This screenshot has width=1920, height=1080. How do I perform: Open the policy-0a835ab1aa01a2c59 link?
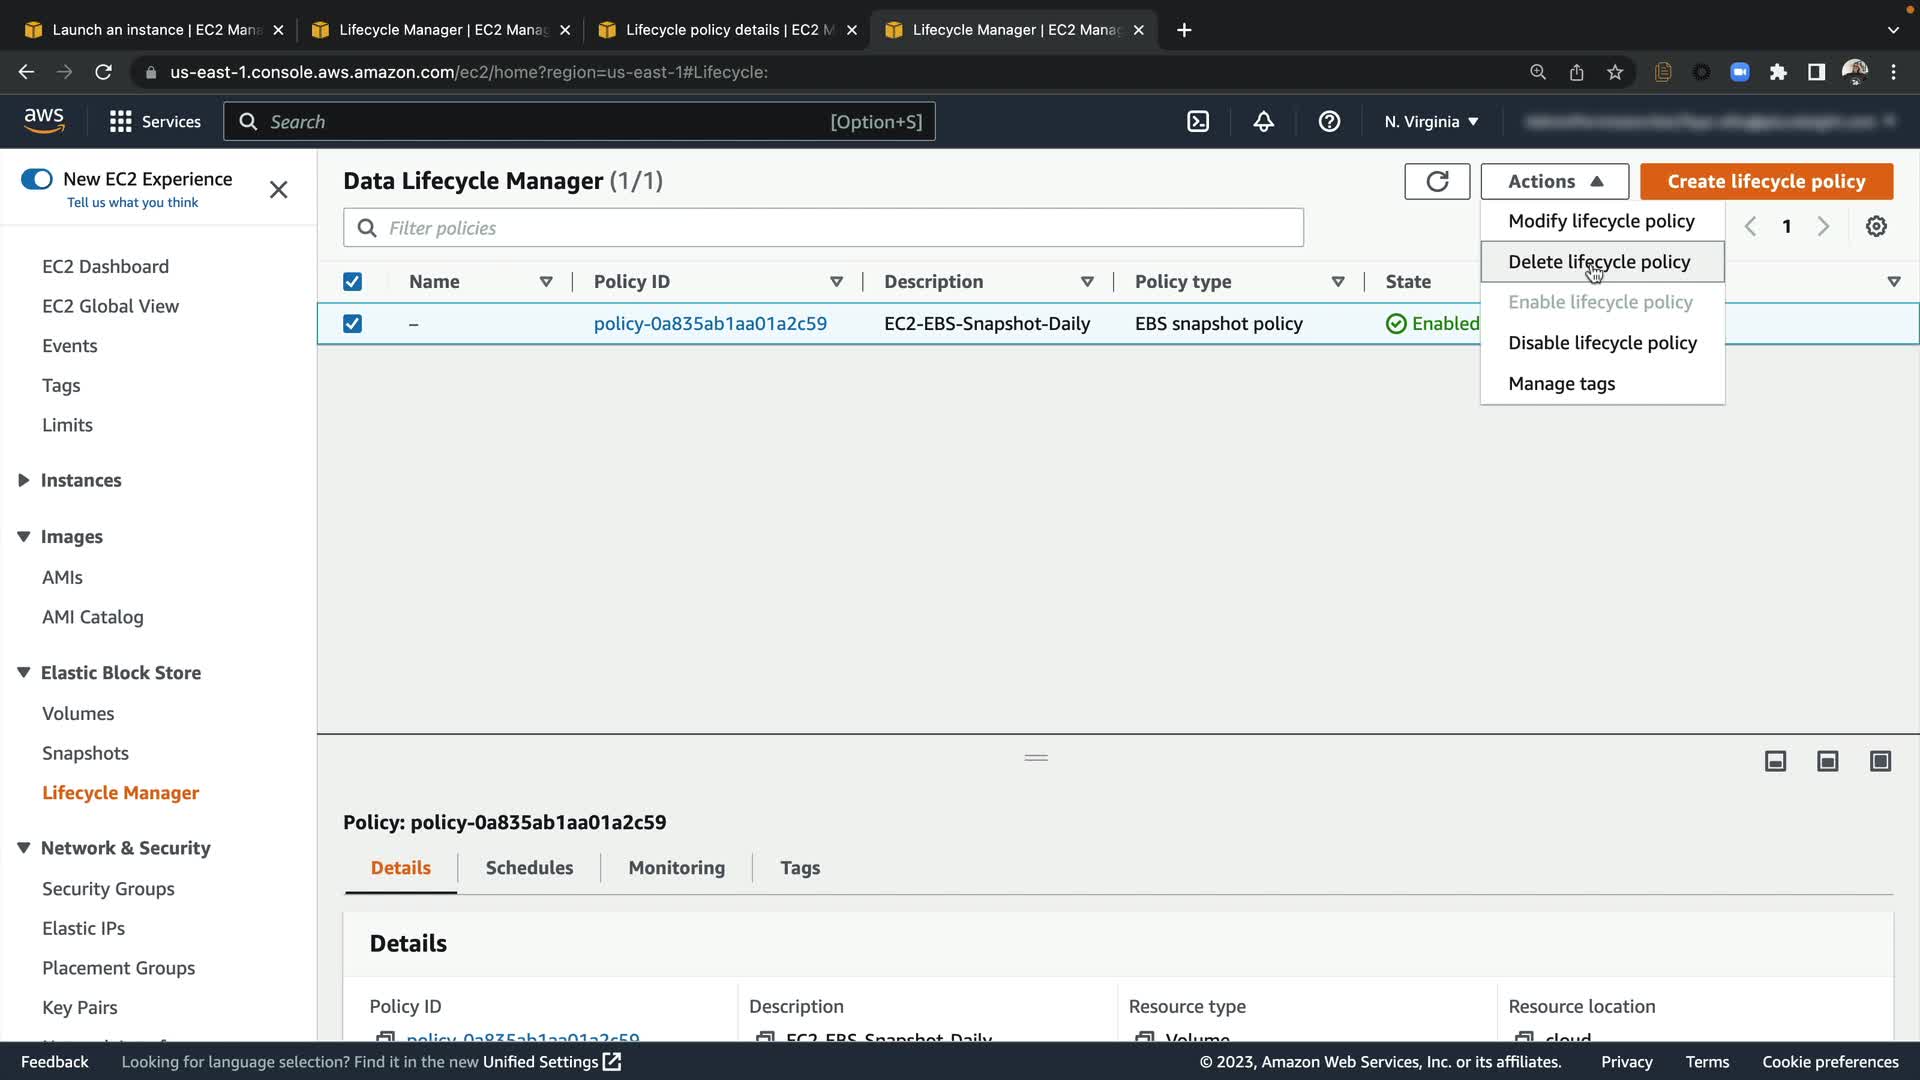[710, 324]
